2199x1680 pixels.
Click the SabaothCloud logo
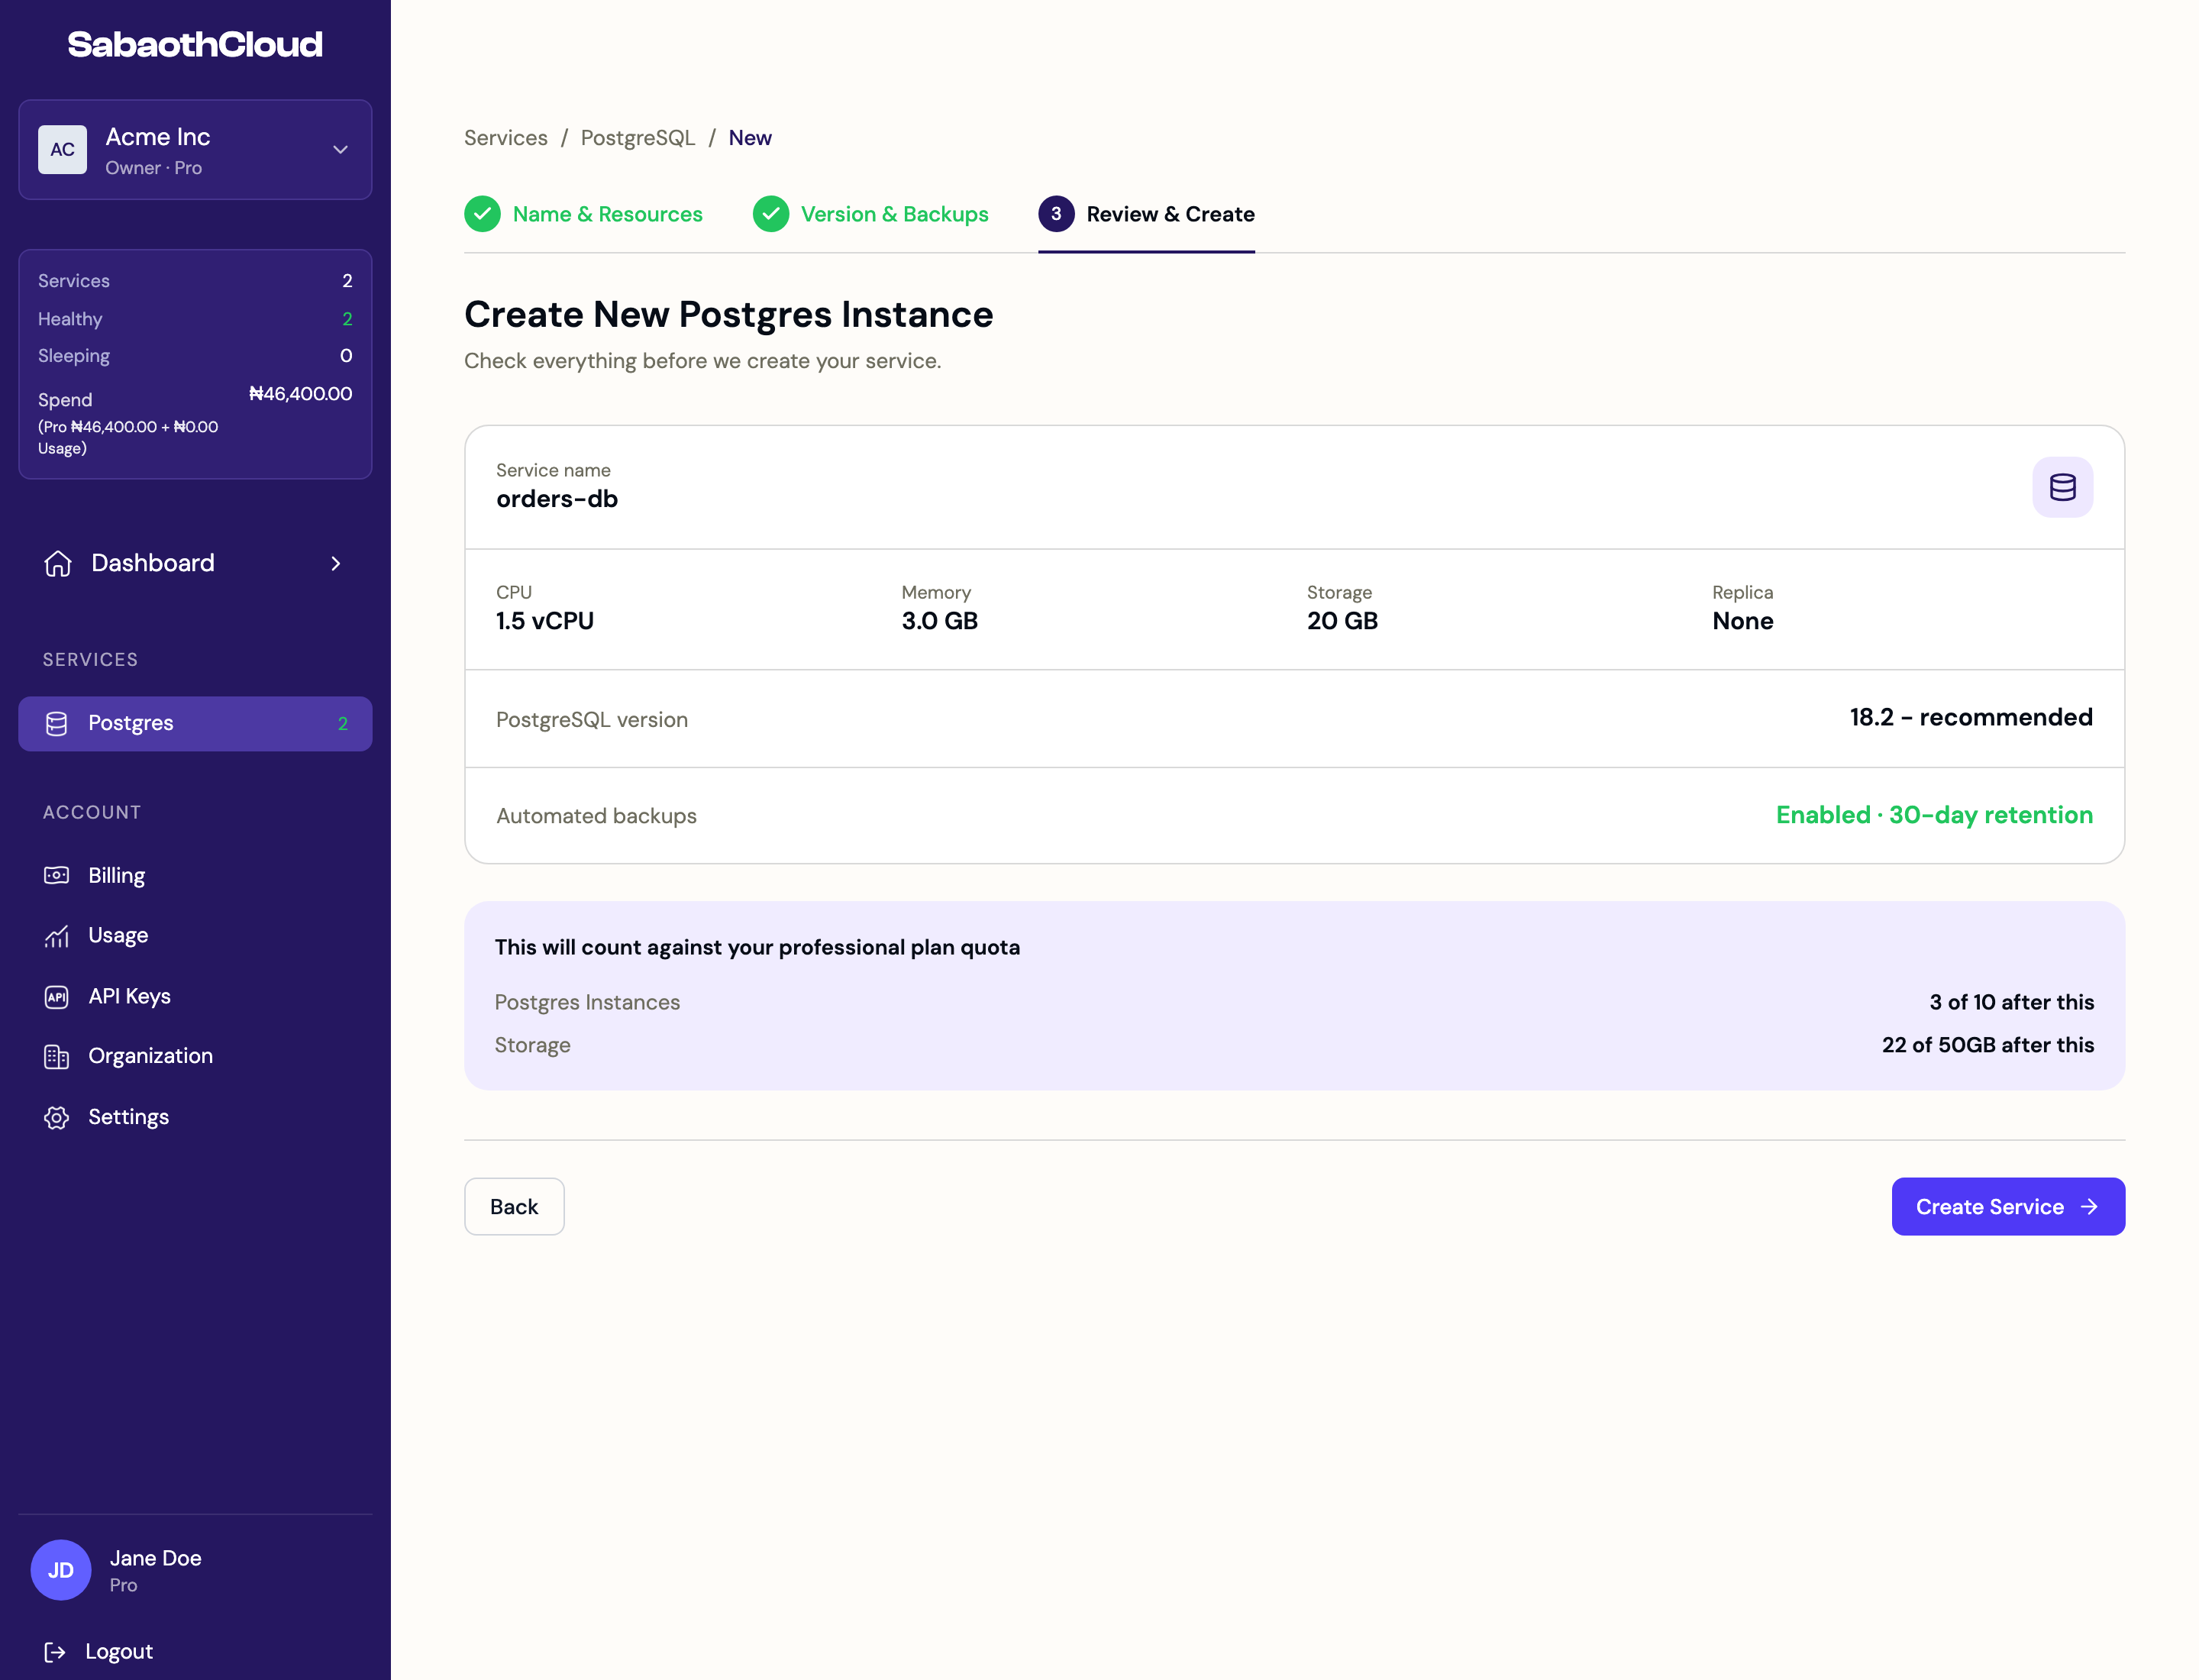pyautogui.click(x=195, y=44)
